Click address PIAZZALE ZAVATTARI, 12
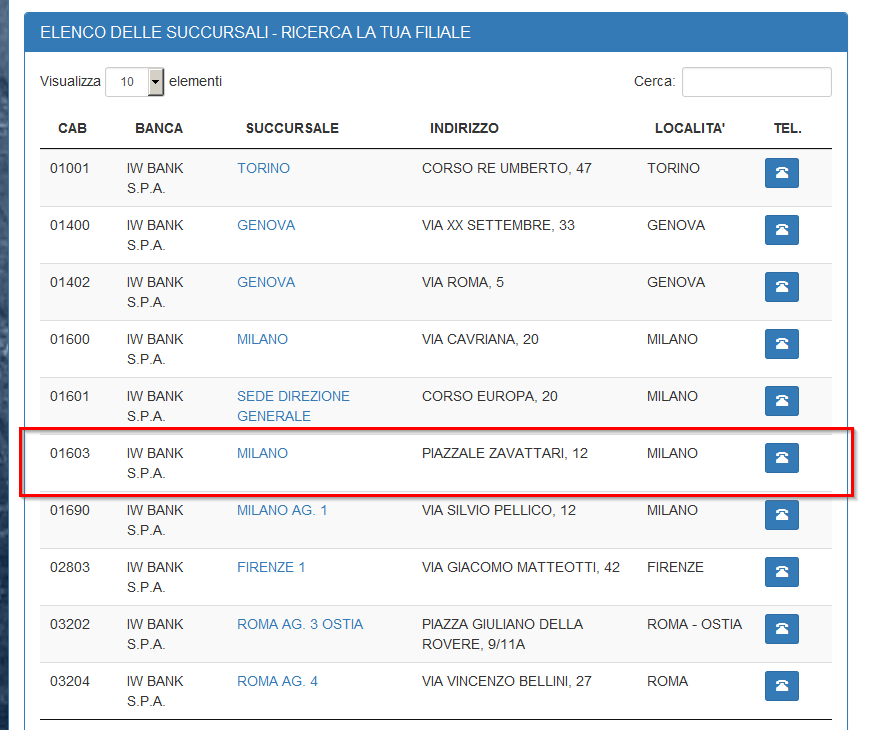 point(505,453)
